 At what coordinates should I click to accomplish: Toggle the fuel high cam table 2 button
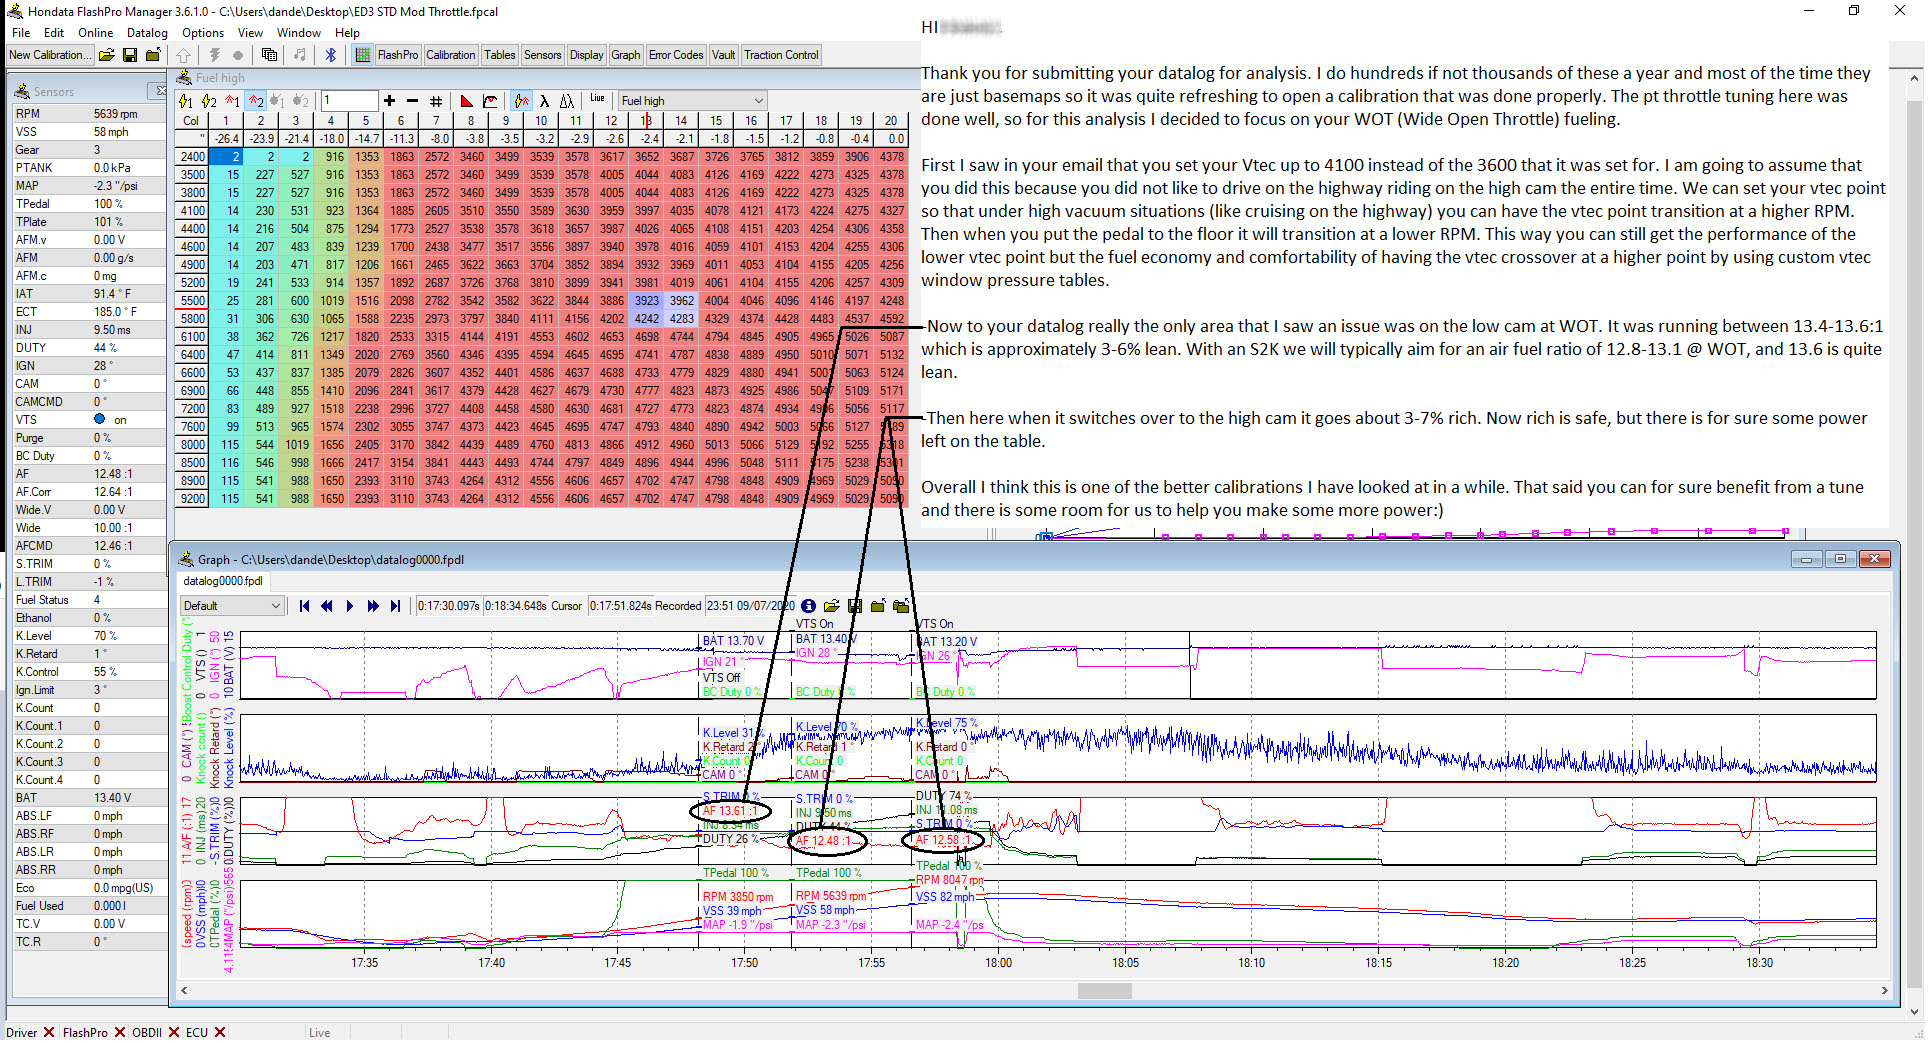pos(256,101)
